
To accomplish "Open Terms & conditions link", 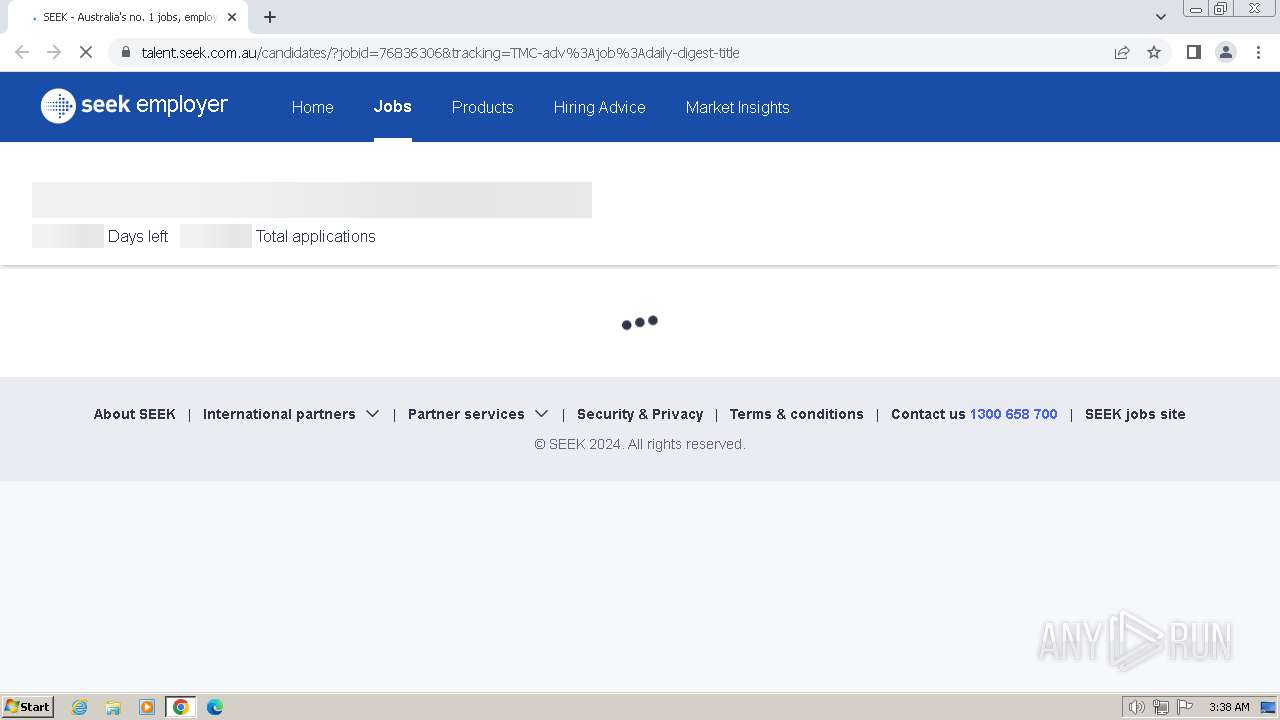I will point(796,414).
